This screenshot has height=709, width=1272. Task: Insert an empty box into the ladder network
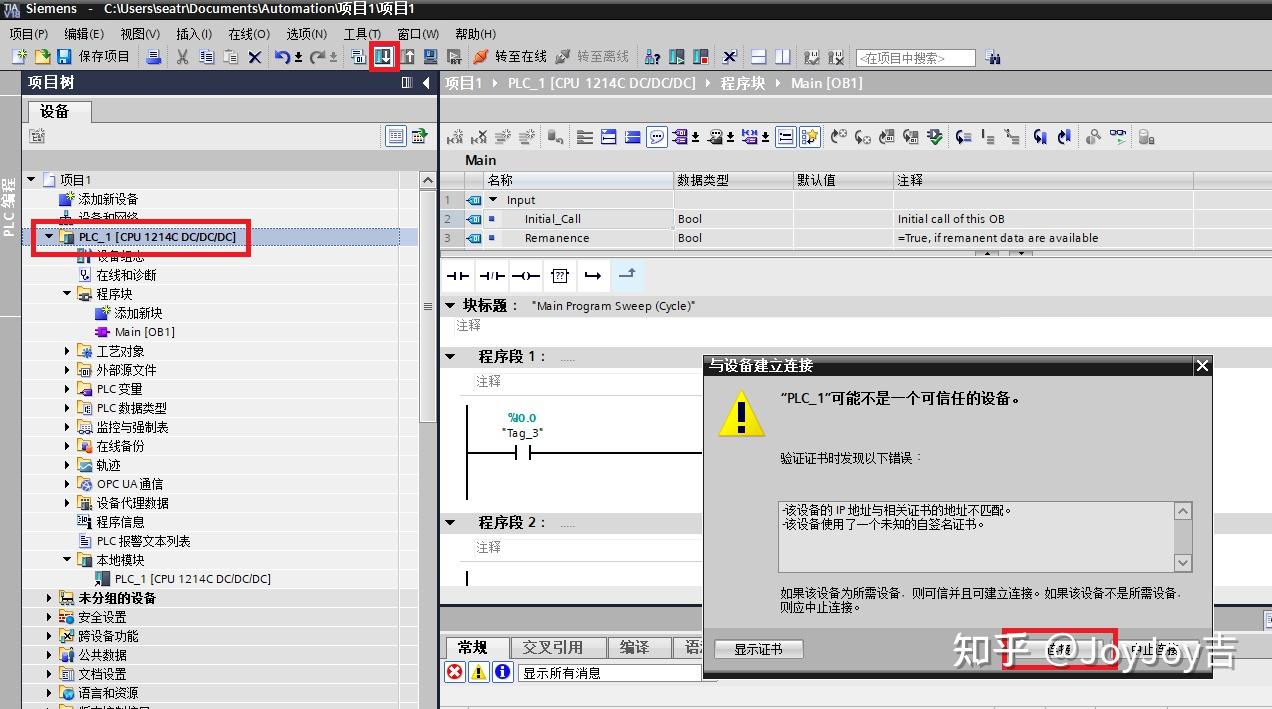pyautogui.click(x=560, y=276)
